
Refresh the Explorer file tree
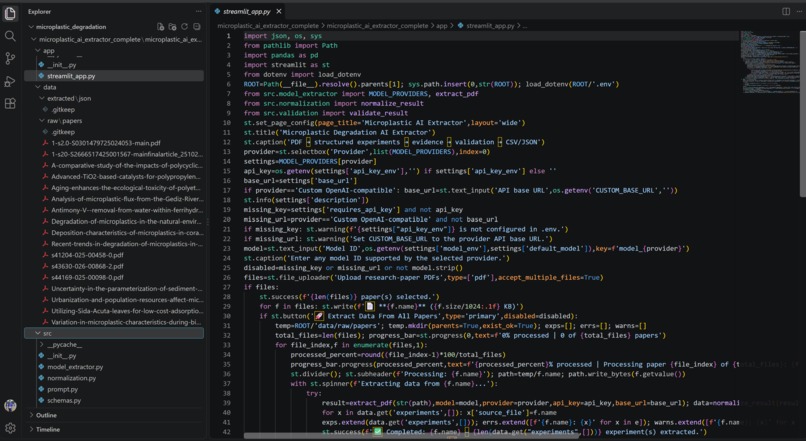[x=184, y=27]
